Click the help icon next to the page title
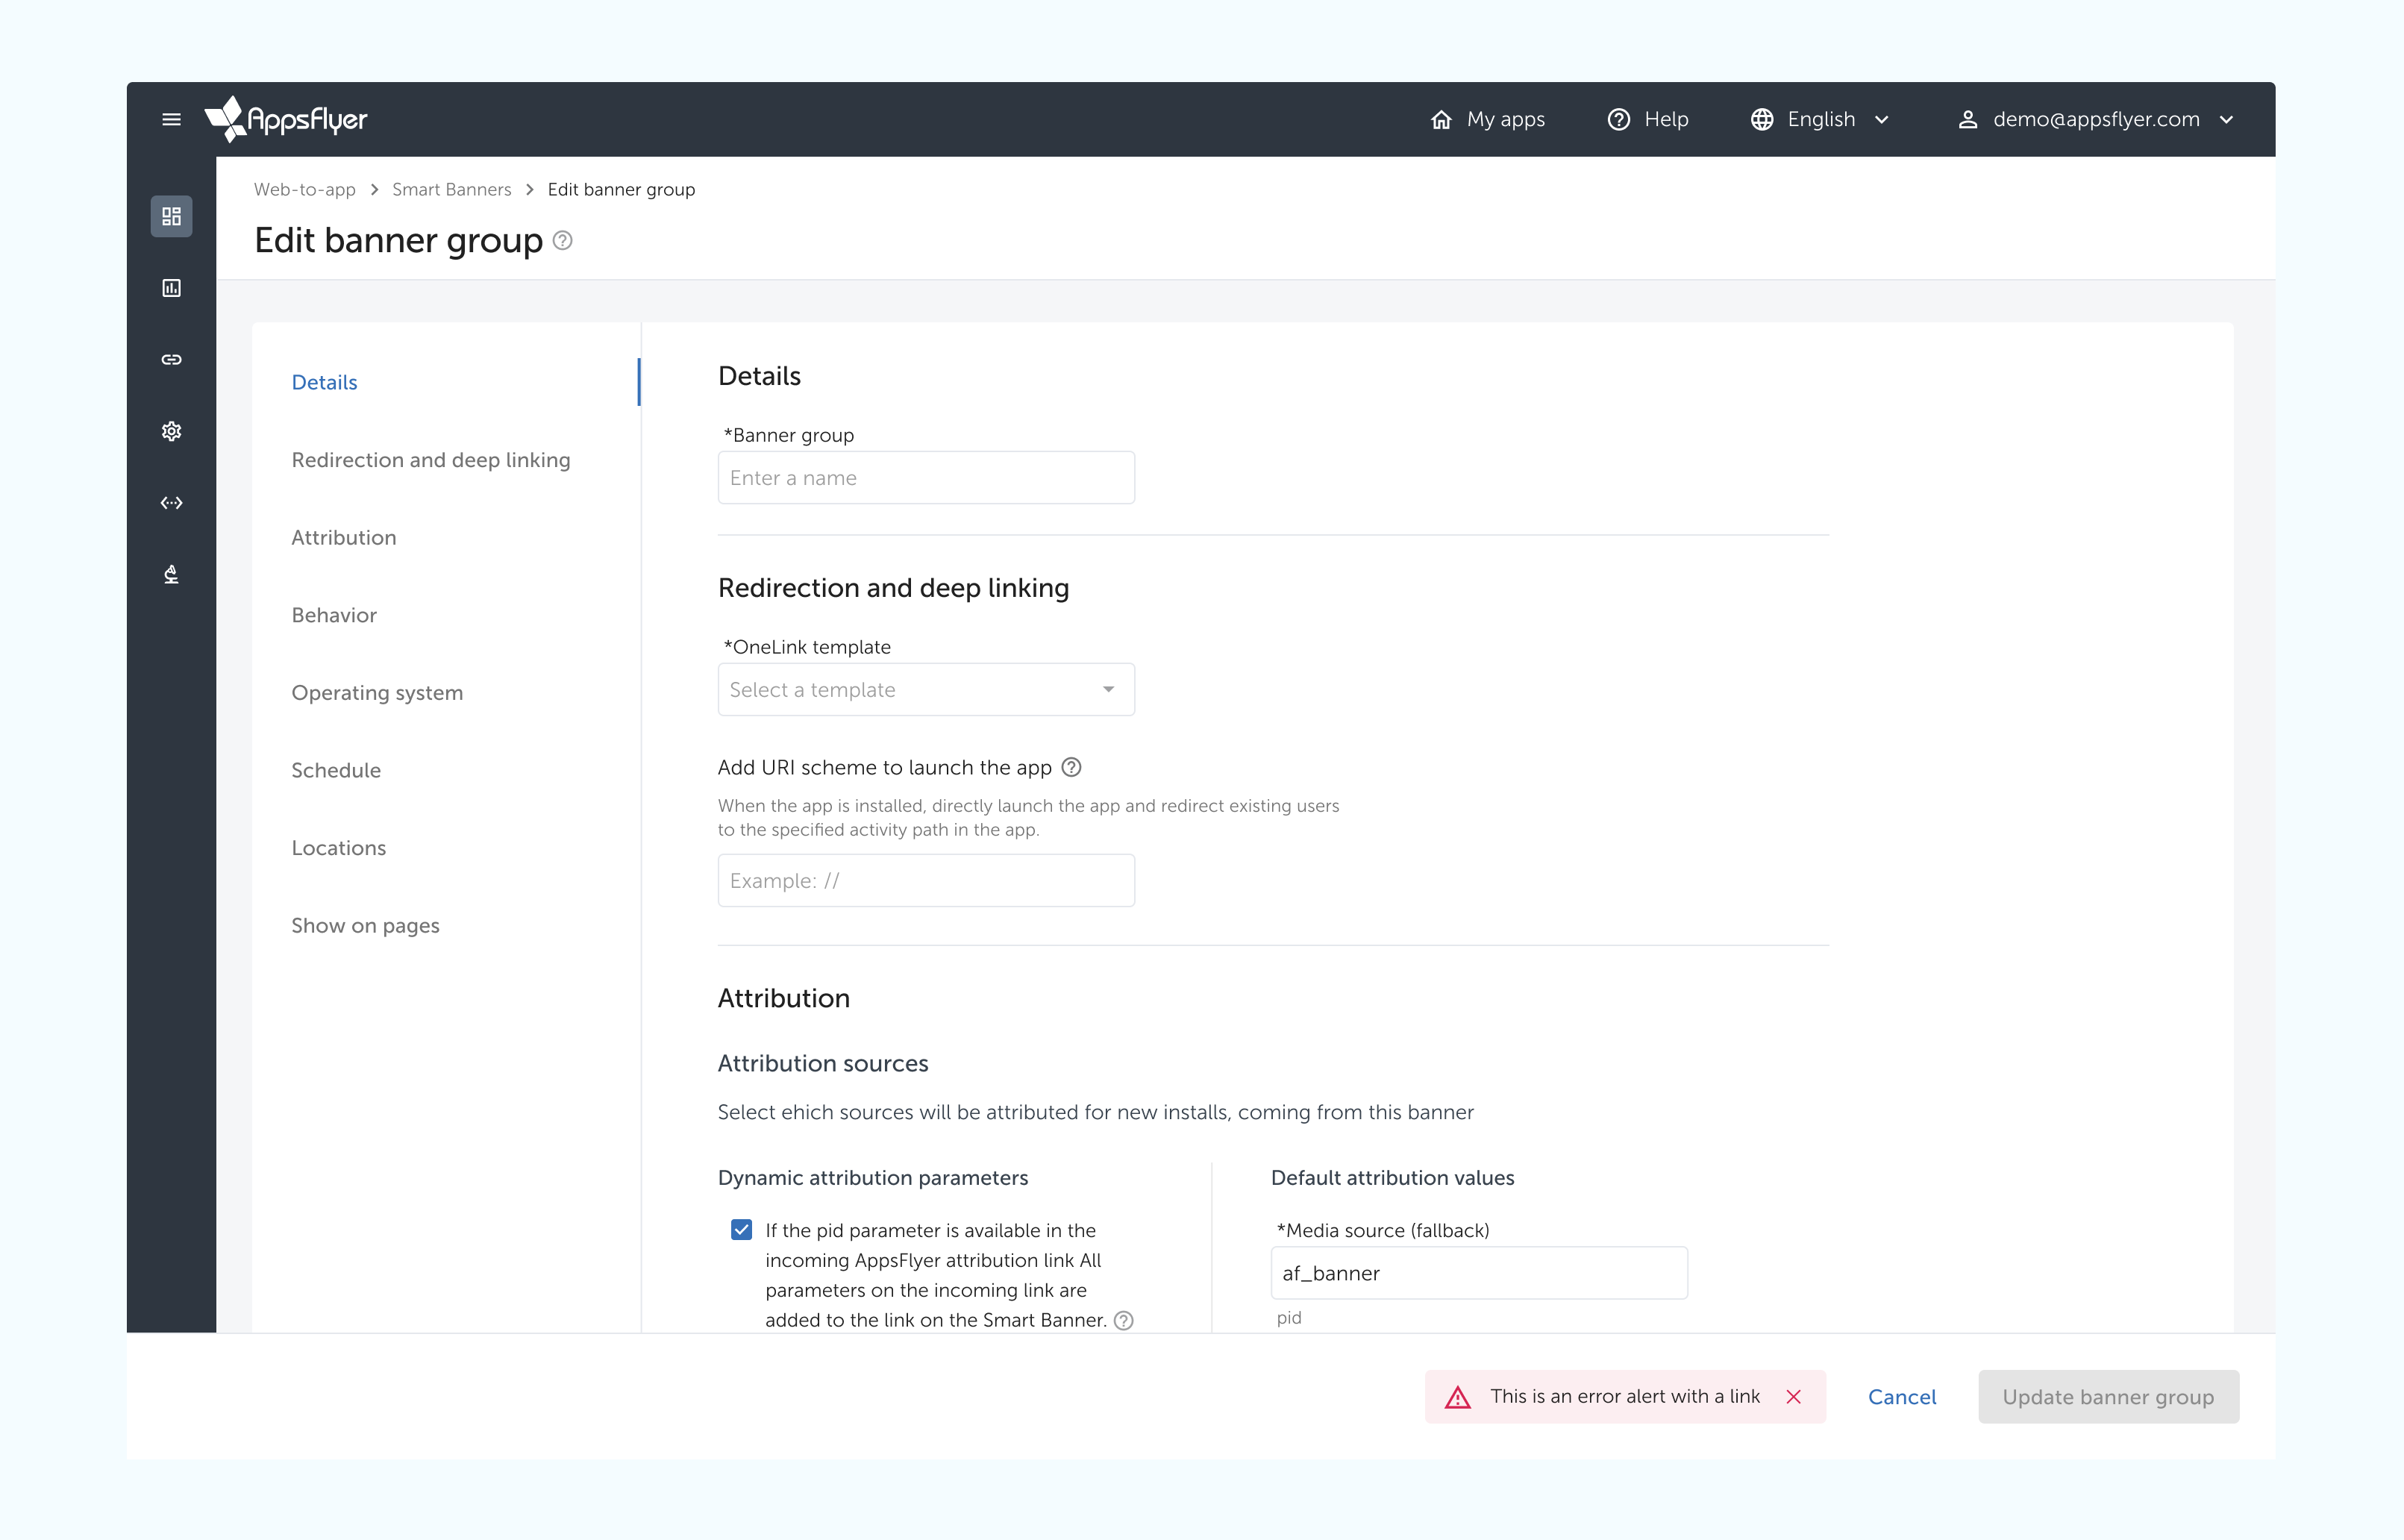Screen dimensions: 2404x1540 [x=563, y=240]
